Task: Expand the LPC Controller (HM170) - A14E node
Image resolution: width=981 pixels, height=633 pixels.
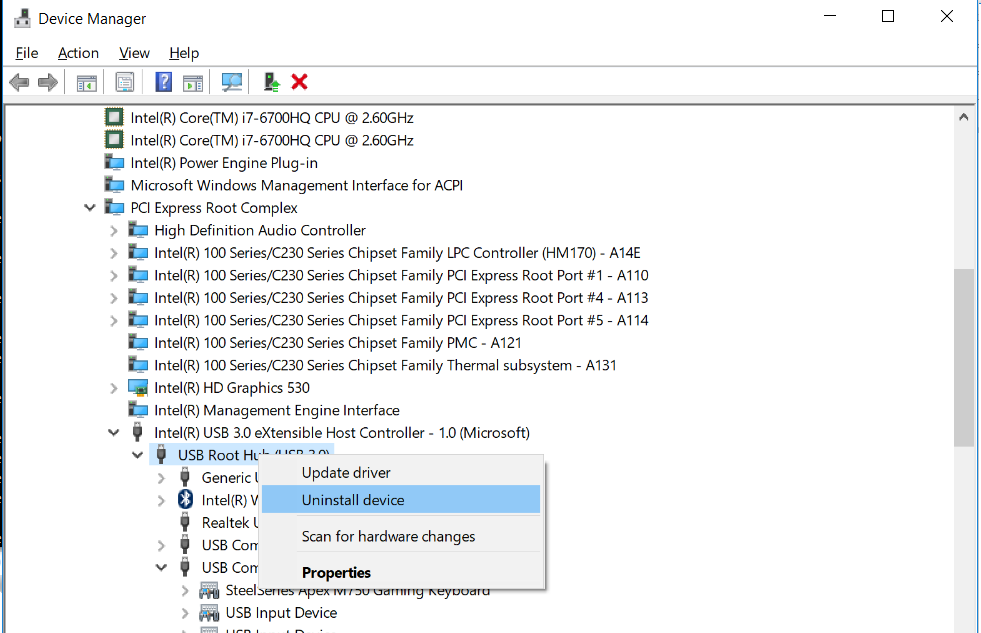Action: [114, 253]
